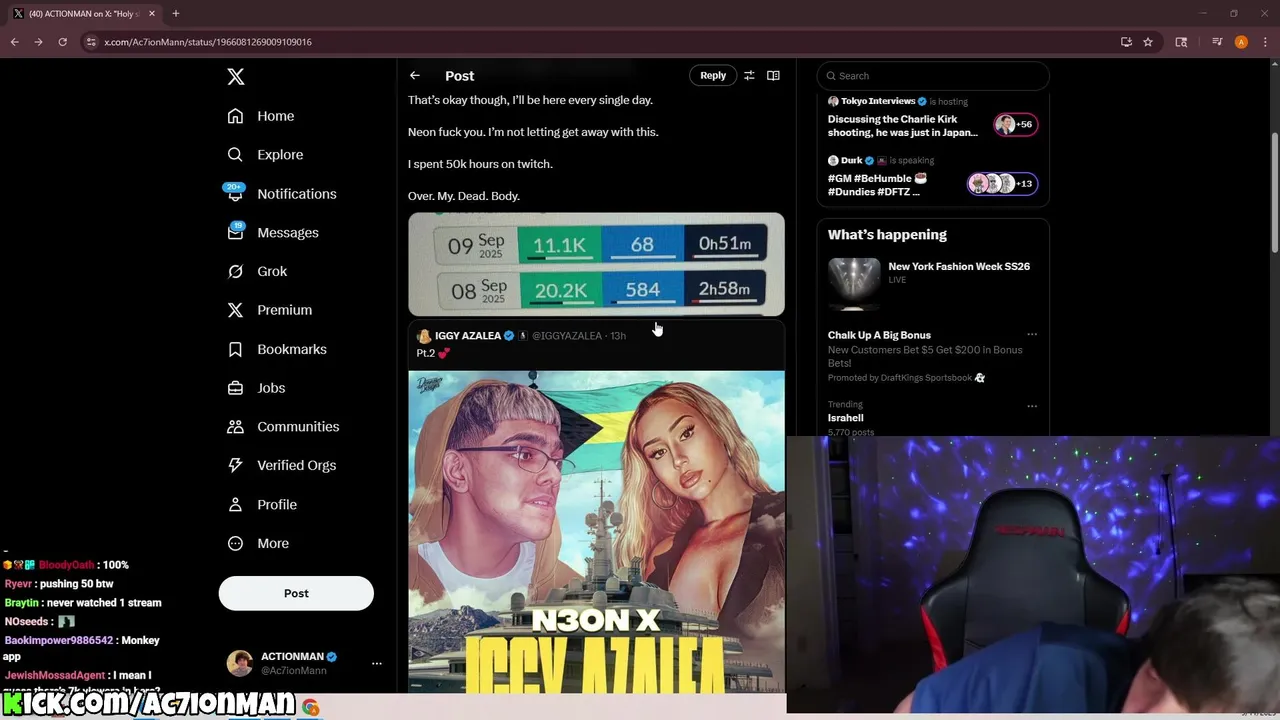Click the Fashion Week thumbnail
Viewport: 1280px width, 720px height.
(x=854, y=284)
